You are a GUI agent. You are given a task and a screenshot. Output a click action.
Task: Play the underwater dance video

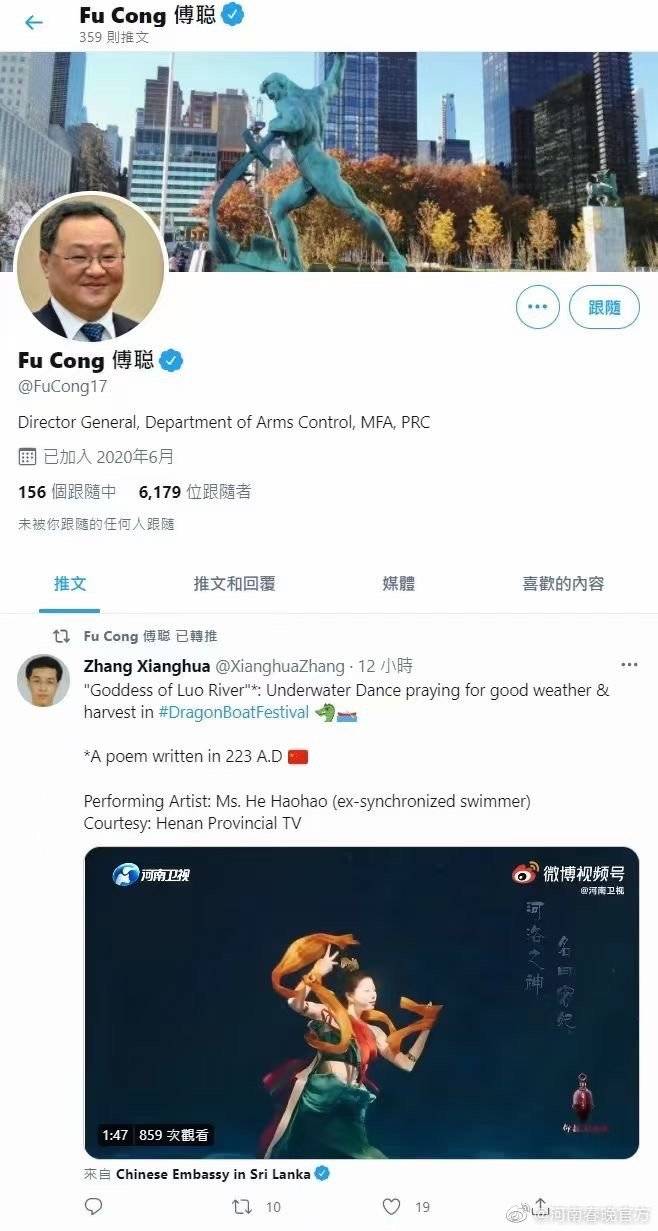(361, 1003)
